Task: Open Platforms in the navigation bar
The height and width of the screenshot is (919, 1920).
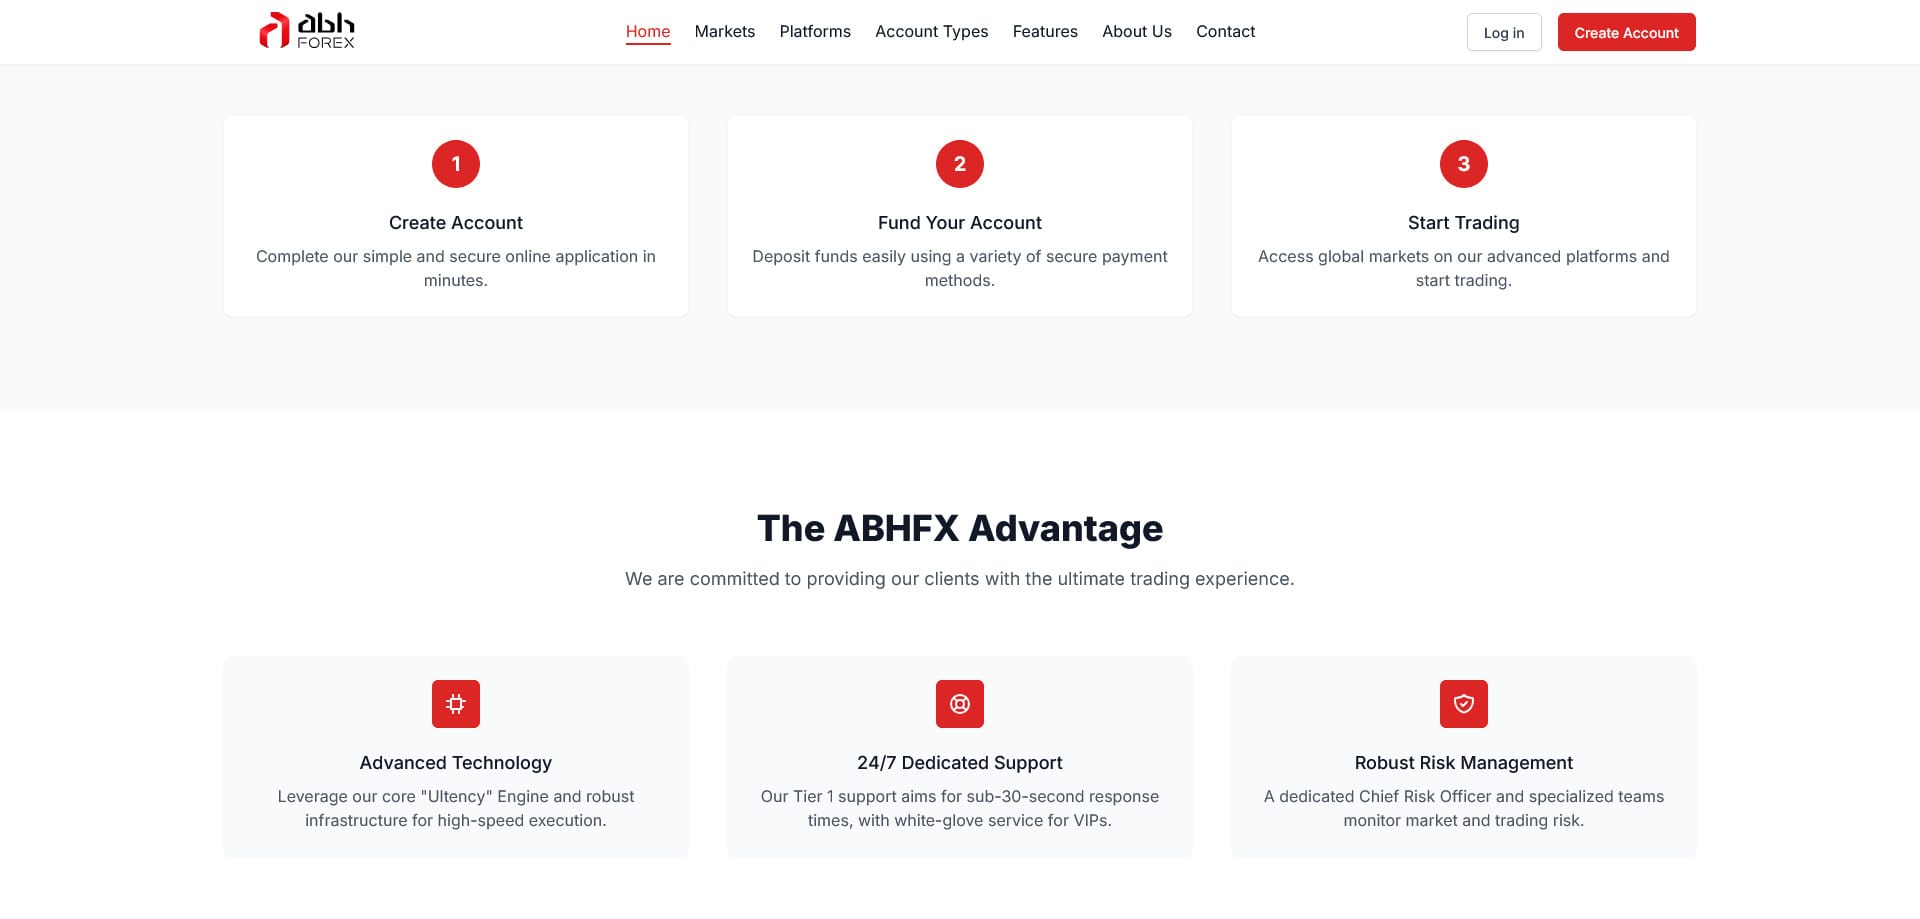Action: click(815, 32)
